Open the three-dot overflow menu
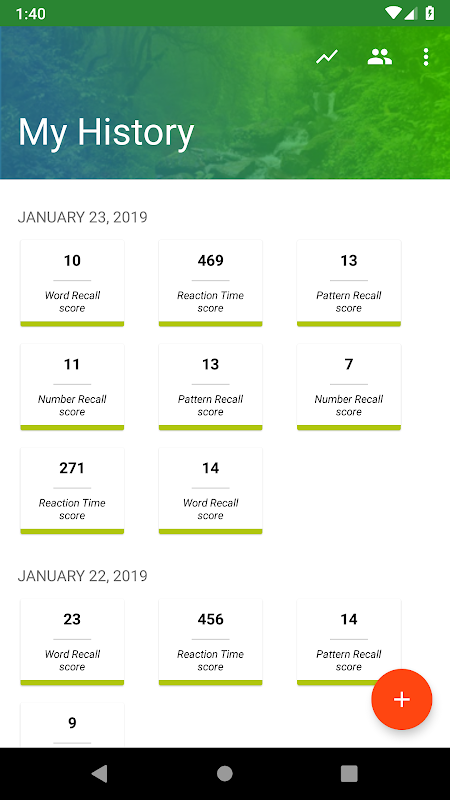This screenshot has height=800, width=450. coord(426,57)
